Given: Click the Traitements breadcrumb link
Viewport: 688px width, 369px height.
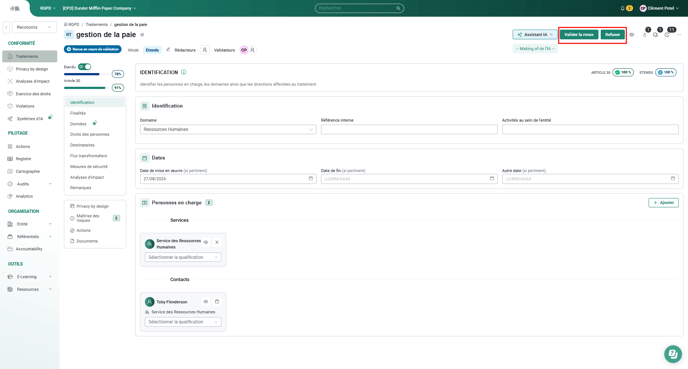Looking at the screenshot, I should [97, 25].
